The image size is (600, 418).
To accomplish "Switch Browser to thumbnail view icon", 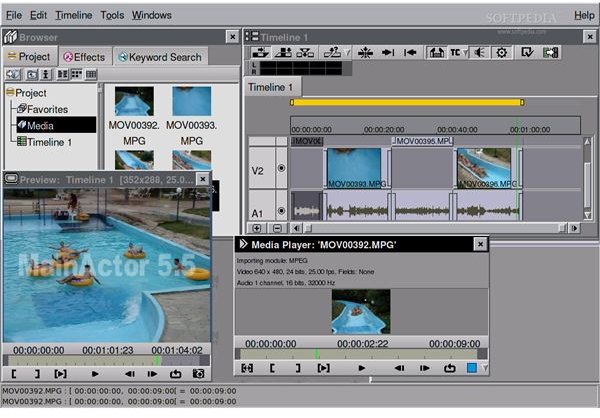I will pyautogui.click(x=77, y=74).
